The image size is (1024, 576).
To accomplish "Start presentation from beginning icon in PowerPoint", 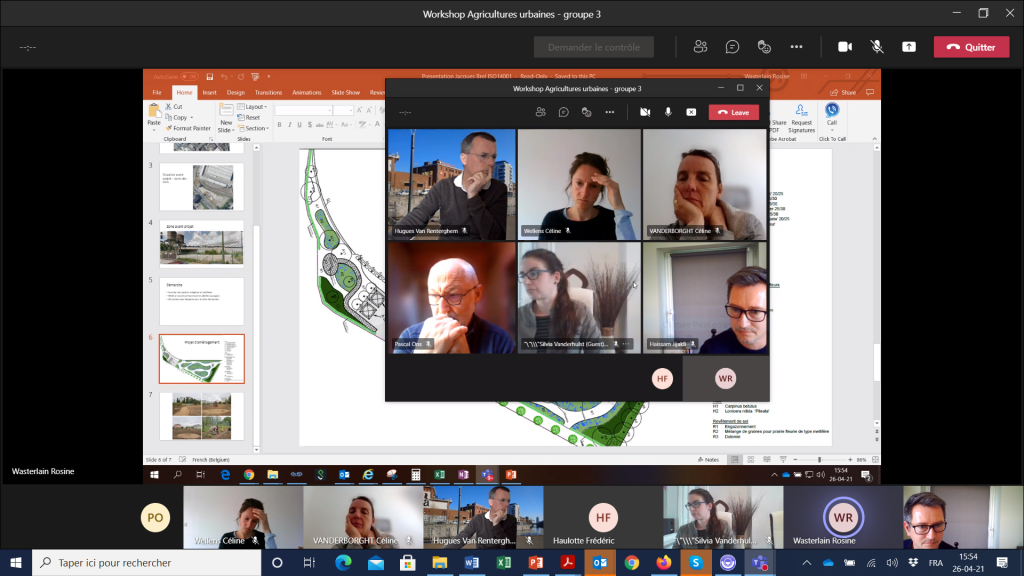I will pyautogui.click(x=255, y=76).
